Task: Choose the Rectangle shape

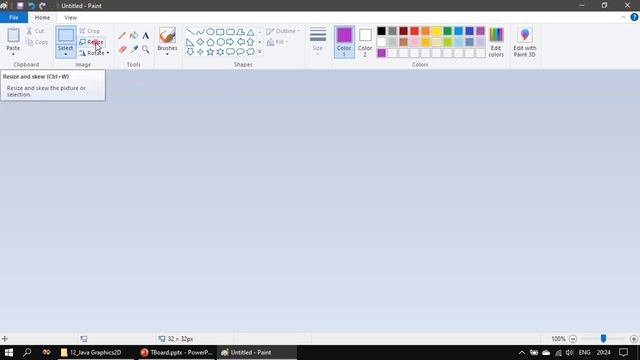Action: click(220, 32)
